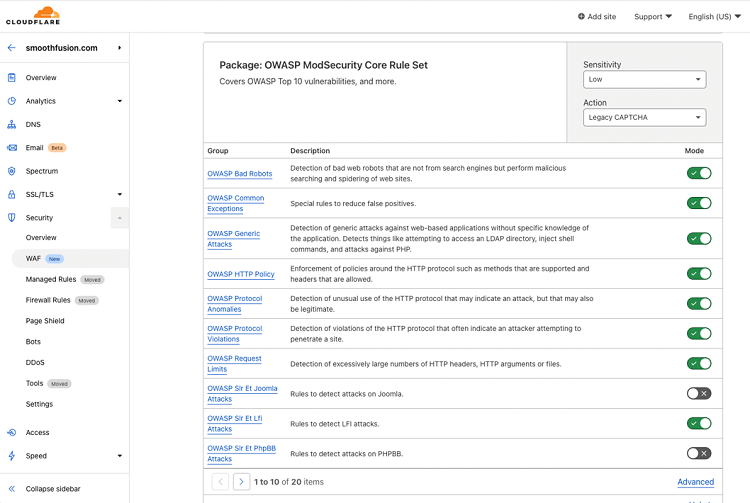Expand the smoothfusion.com site selector arrow
The height and width of the screenshot is (503, 750).
pyautogui.click(x=120, y=48)
